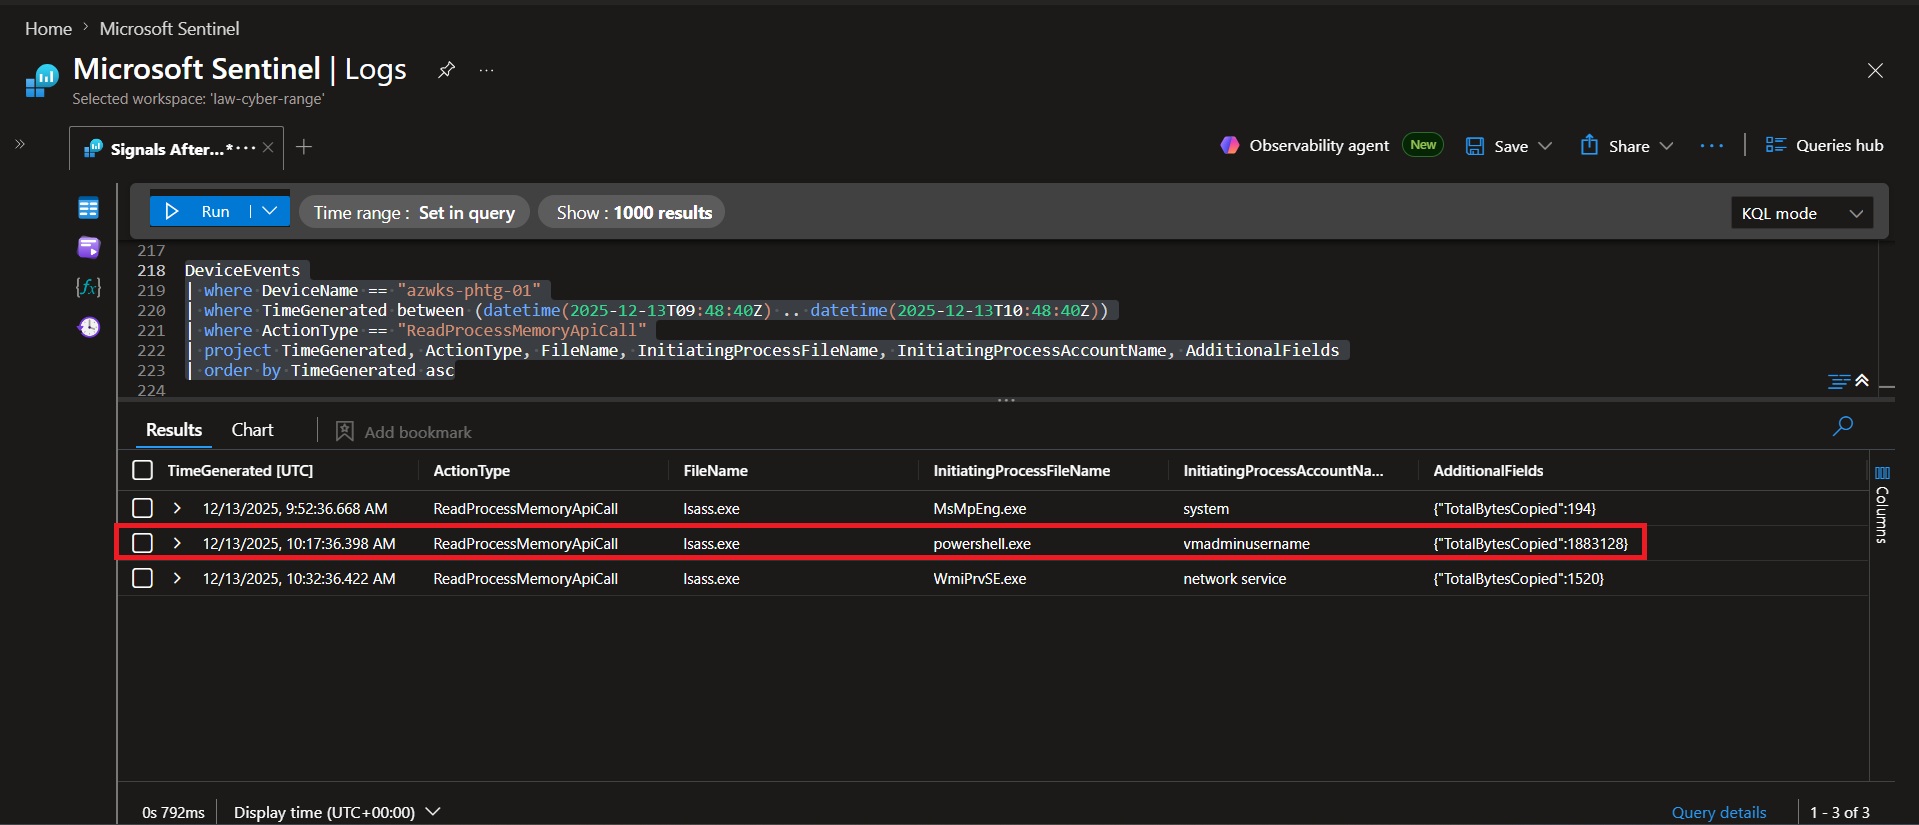Expand the 9:52:36.668 AM result row

pyautogui.click(x=177, y=508)
